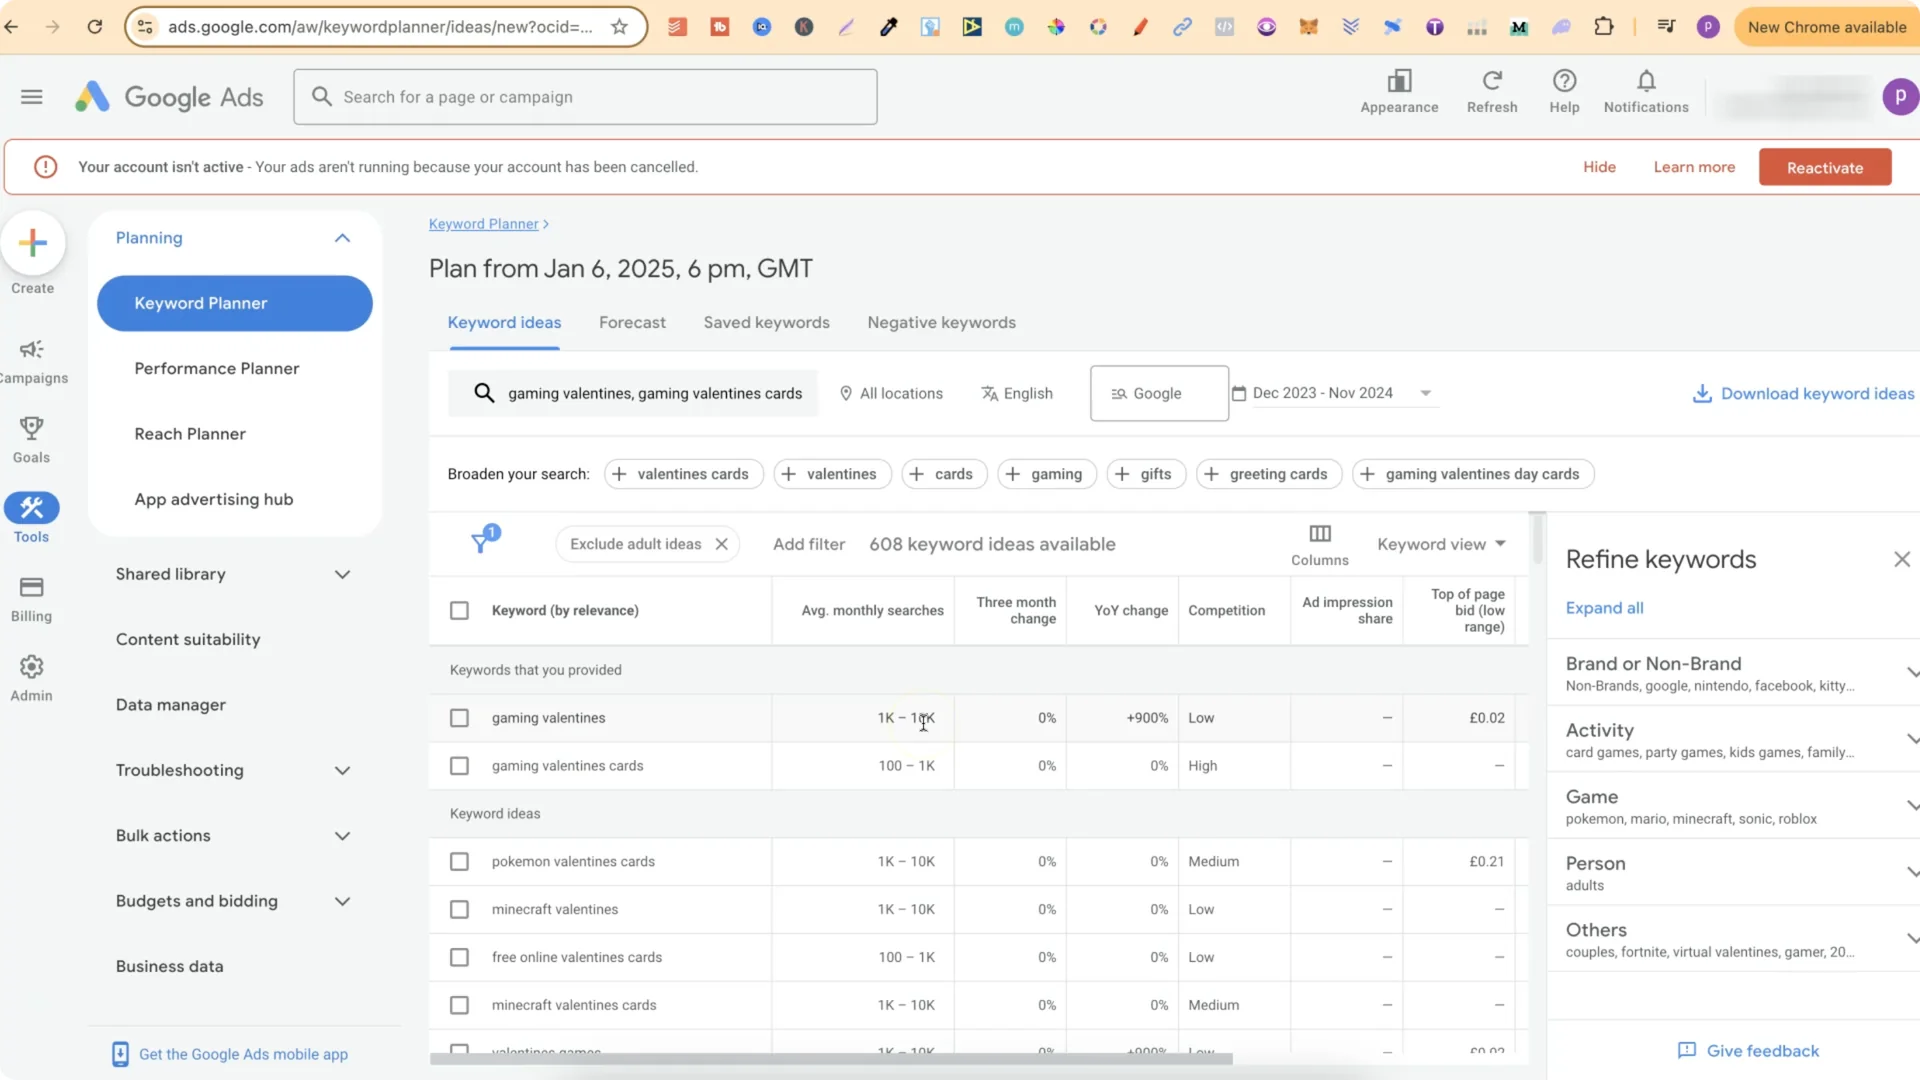Open the Goals trophy icon
The image size is (1920, 1080).
(x=31, y=429)
